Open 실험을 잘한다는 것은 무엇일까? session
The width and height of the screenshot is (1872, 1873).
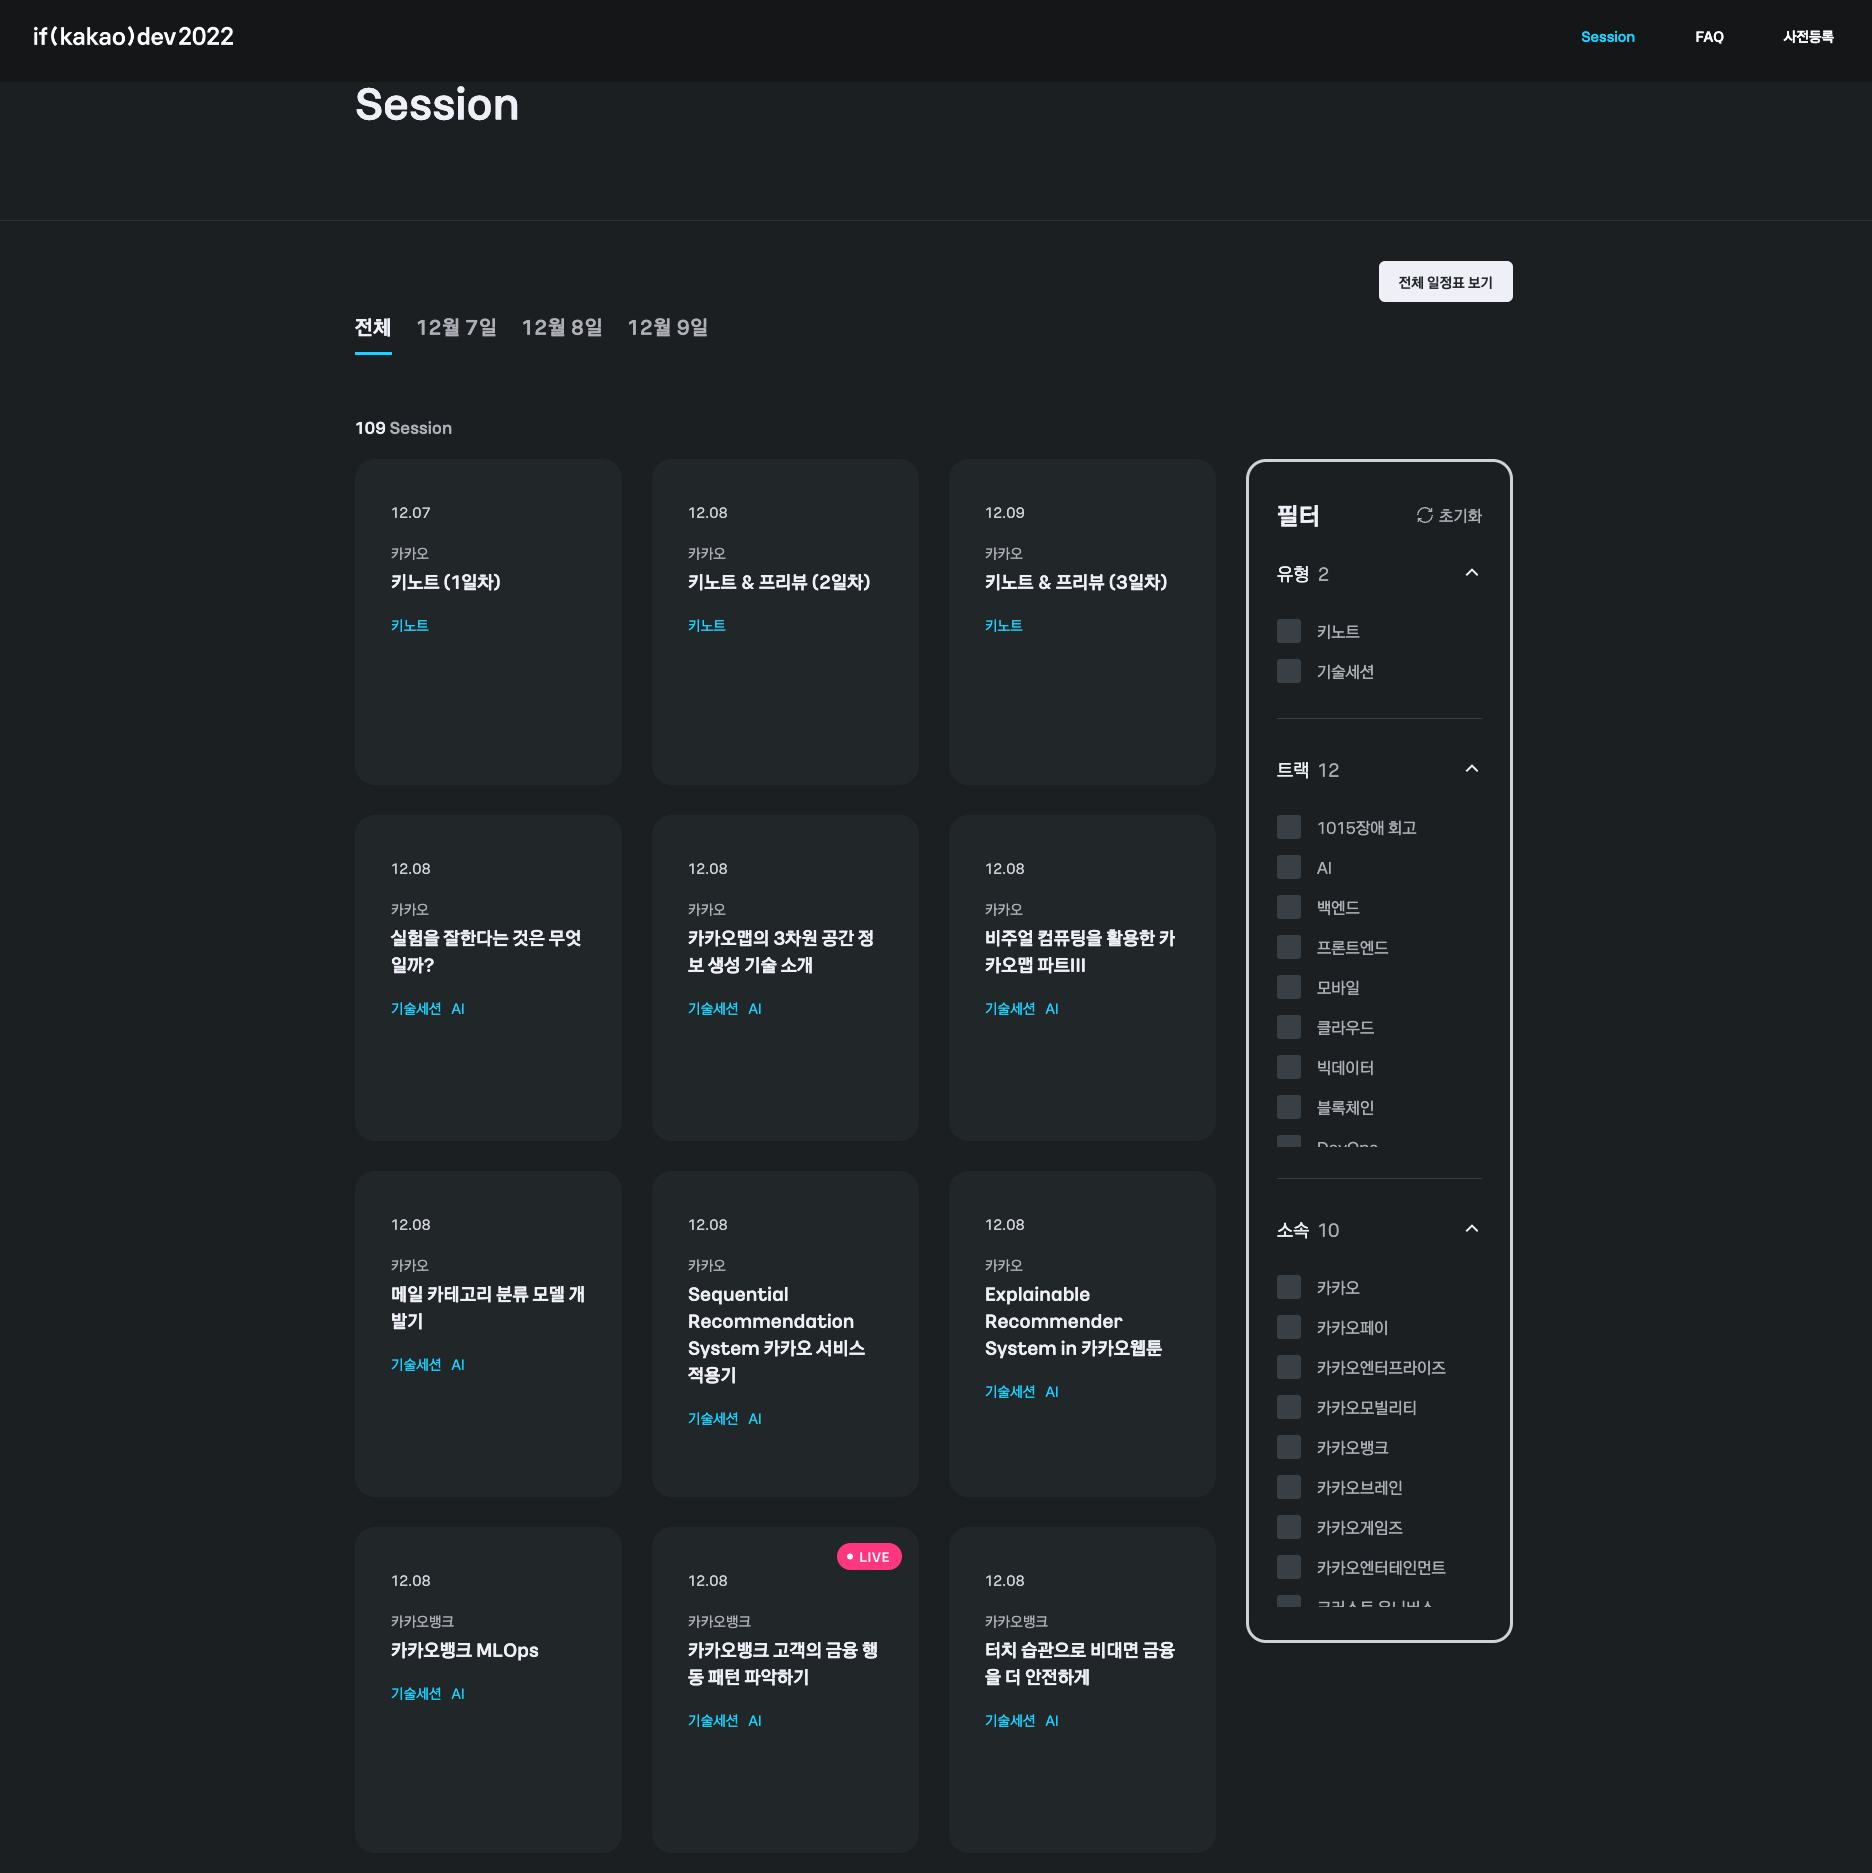pos(488,978)
